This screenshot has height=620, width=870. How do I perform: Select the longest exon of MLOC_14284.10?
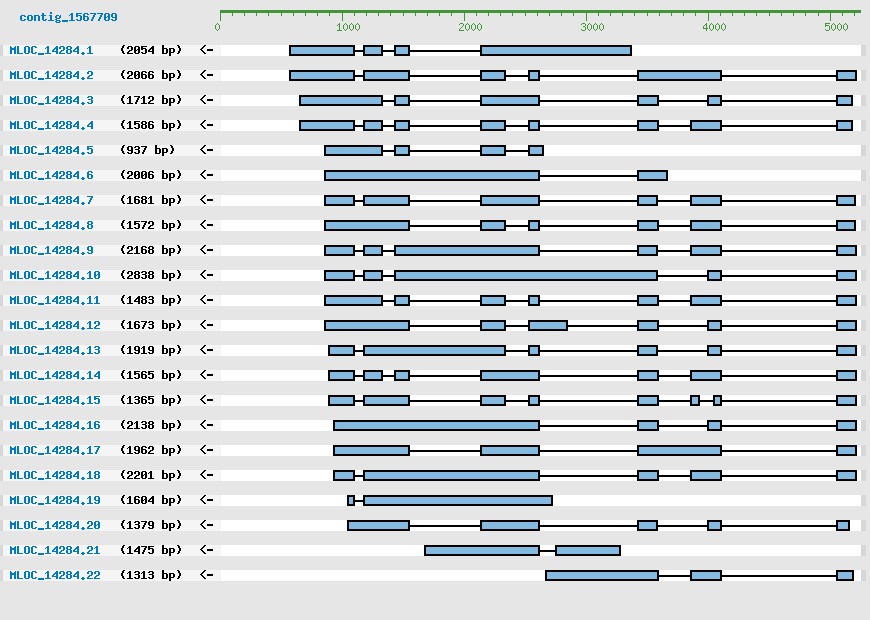tap(526, 275)
